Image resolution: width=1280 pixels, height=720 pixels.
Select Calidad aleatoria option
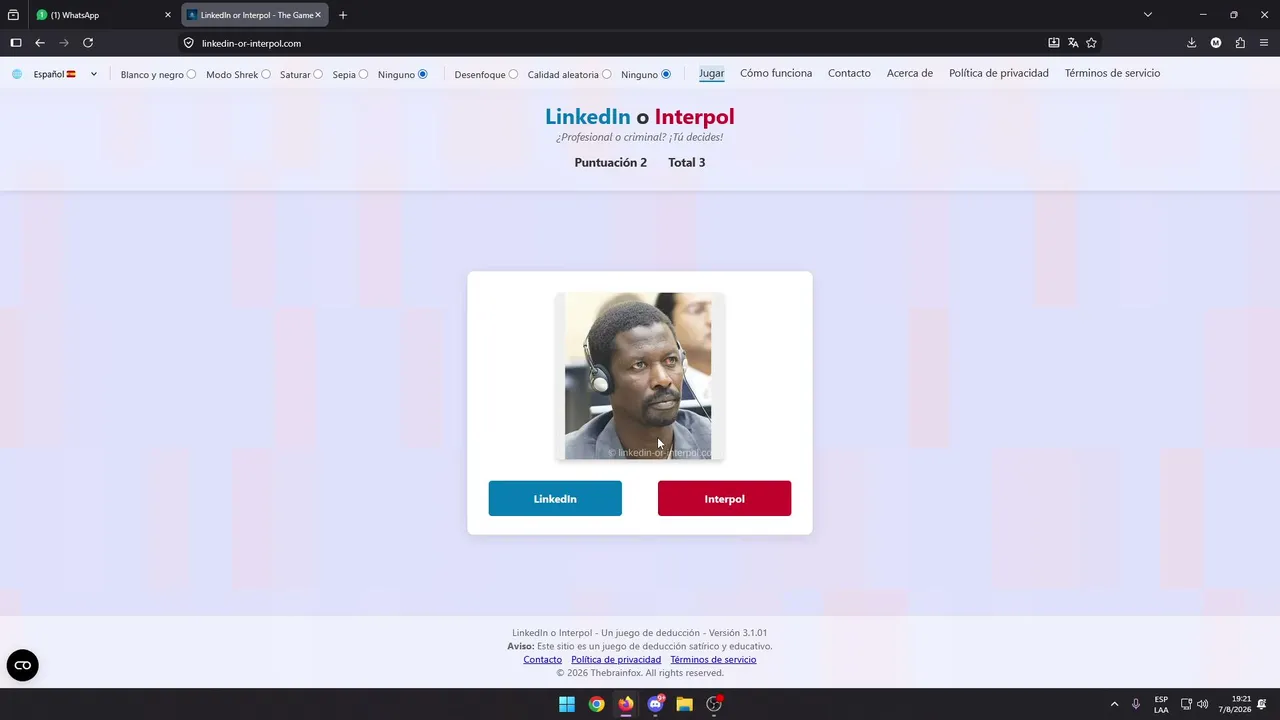[x=606, y=74]
